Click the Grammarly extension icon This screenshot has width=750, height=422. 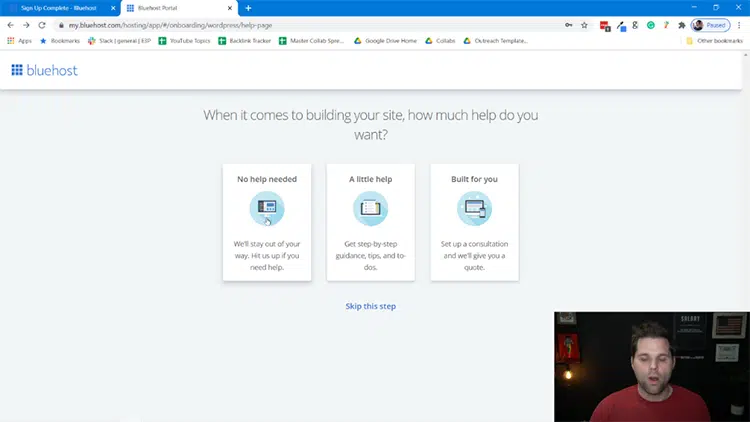point(650,25)
